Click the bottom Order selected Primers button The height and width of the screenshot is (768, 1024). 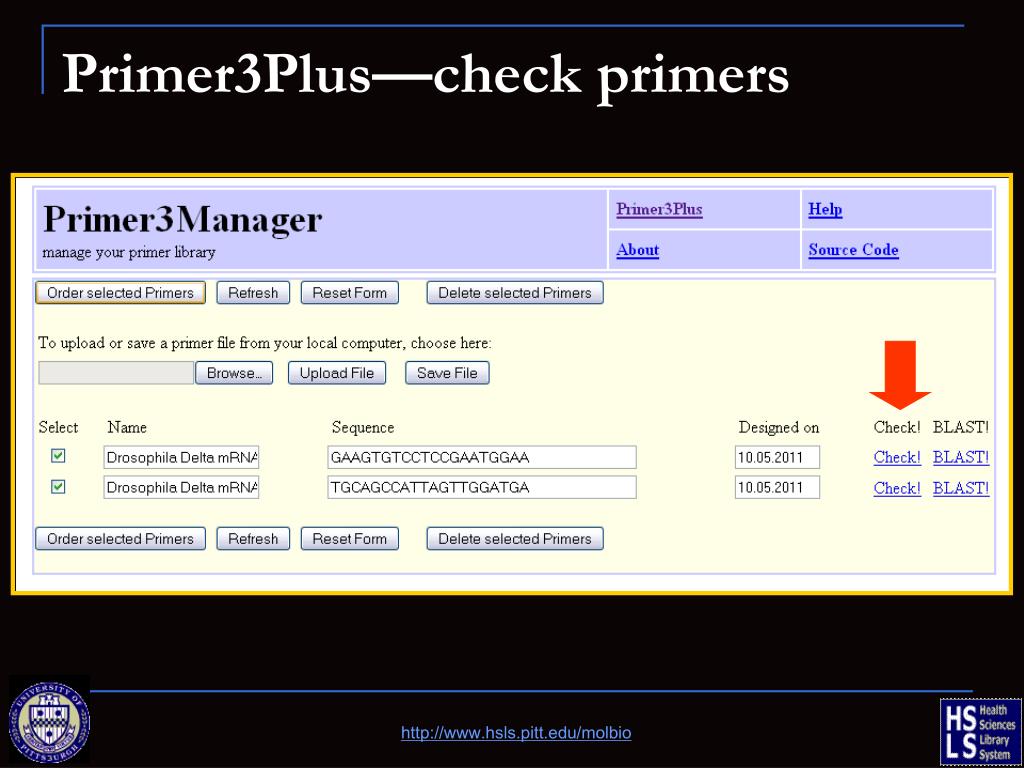pyautogui.click(x=120, y=539)
